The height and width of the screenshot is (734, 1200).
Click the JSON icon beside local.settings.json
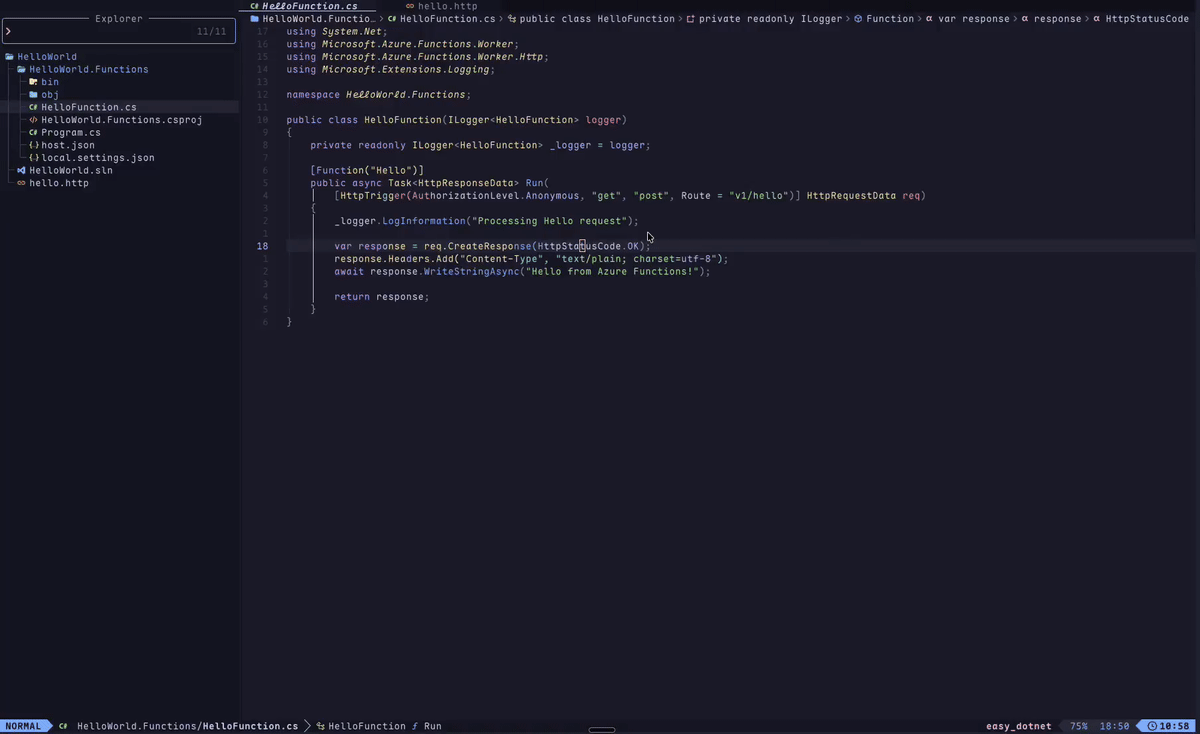(x=33, y=158)
